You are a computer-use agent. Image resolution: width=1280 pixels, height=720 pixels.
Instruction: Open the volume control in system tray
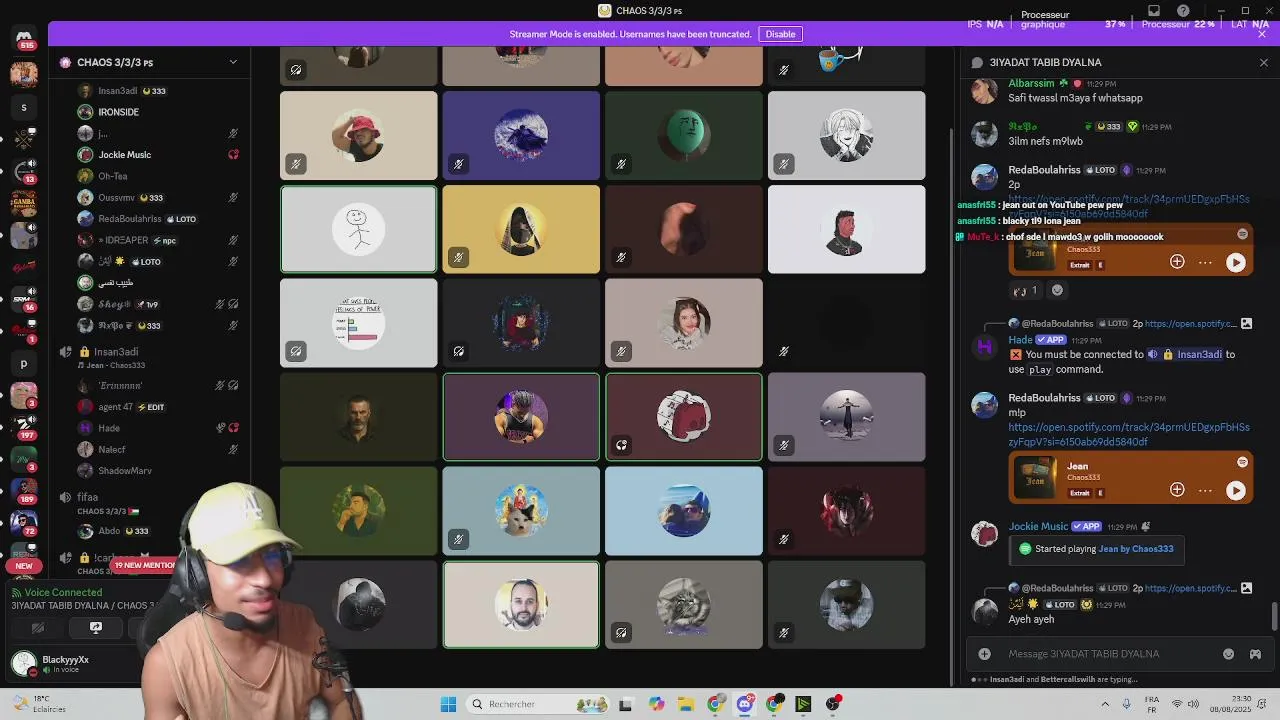coord(1195,704)
